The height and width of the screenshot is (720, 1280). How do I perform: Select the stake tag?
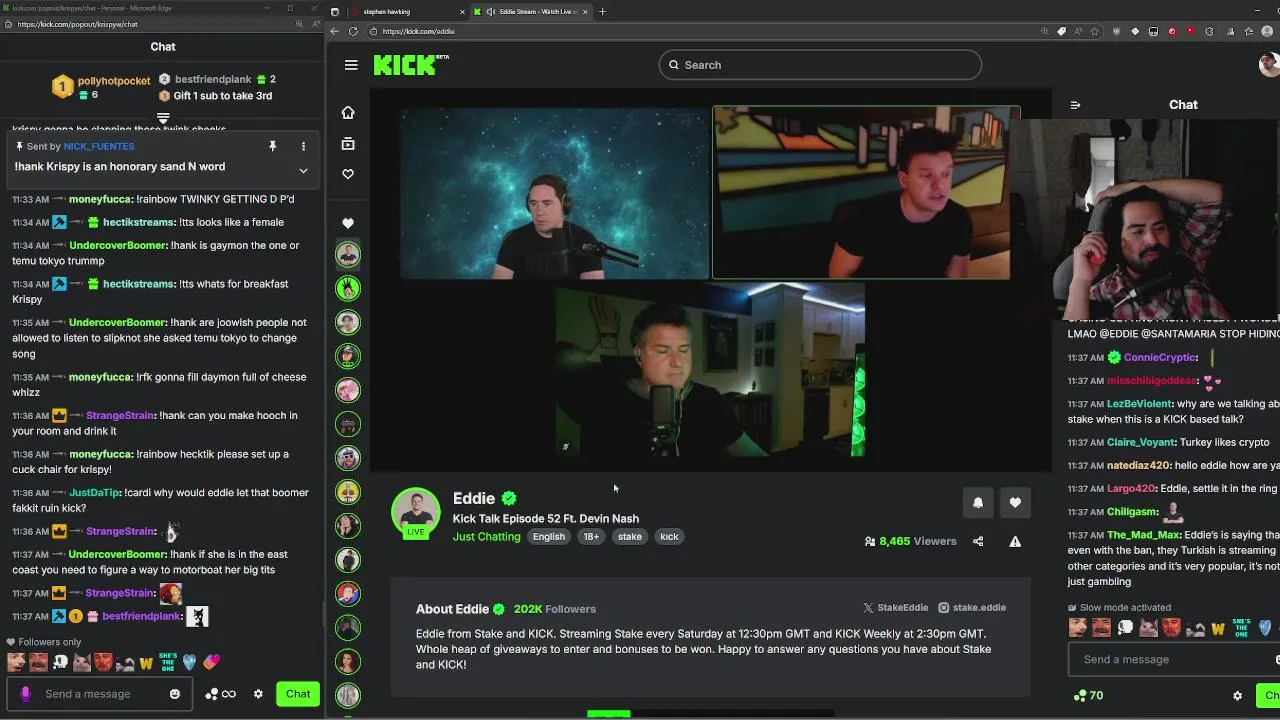630,537
